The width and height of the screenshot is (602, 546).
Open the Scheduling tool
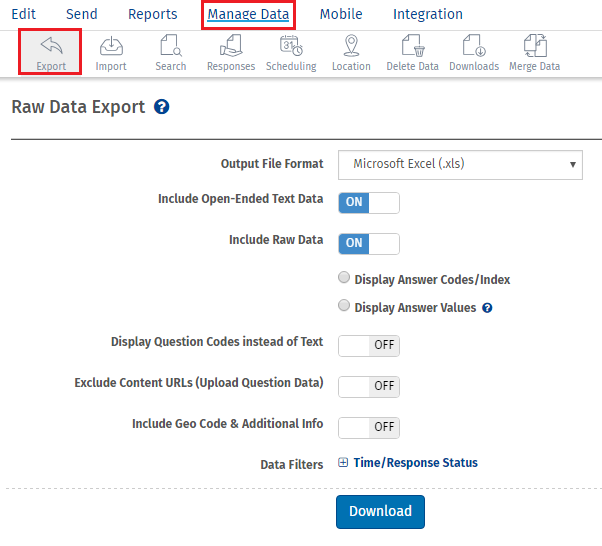(291, 53)
